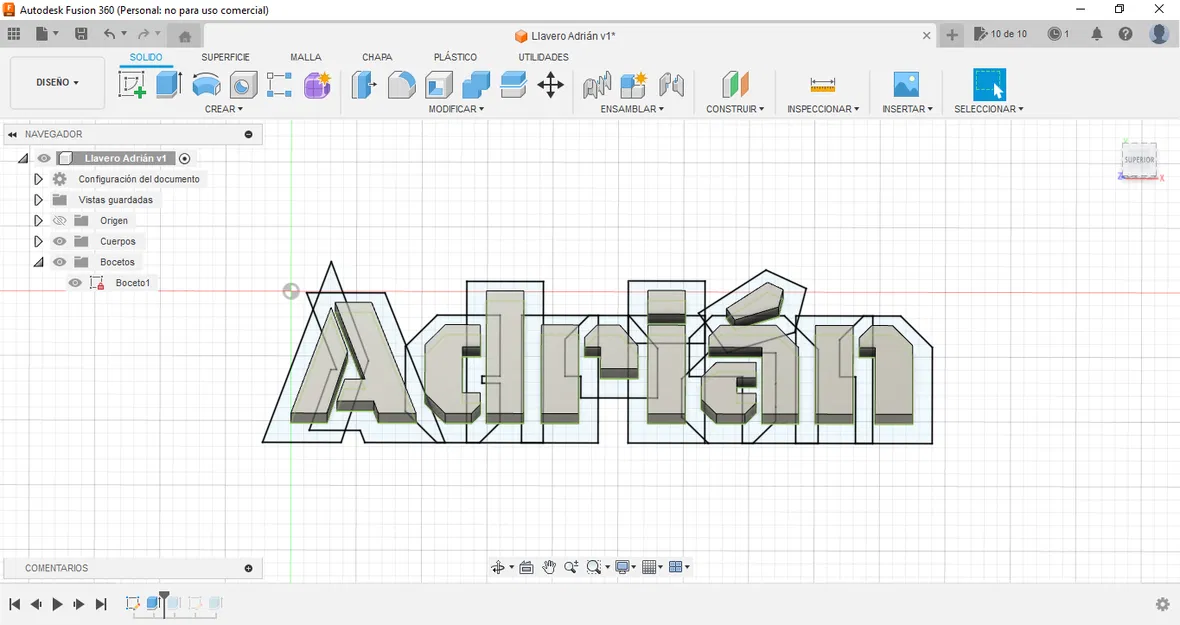Open the MODIFICAR dropdown menu

[456, 109]
